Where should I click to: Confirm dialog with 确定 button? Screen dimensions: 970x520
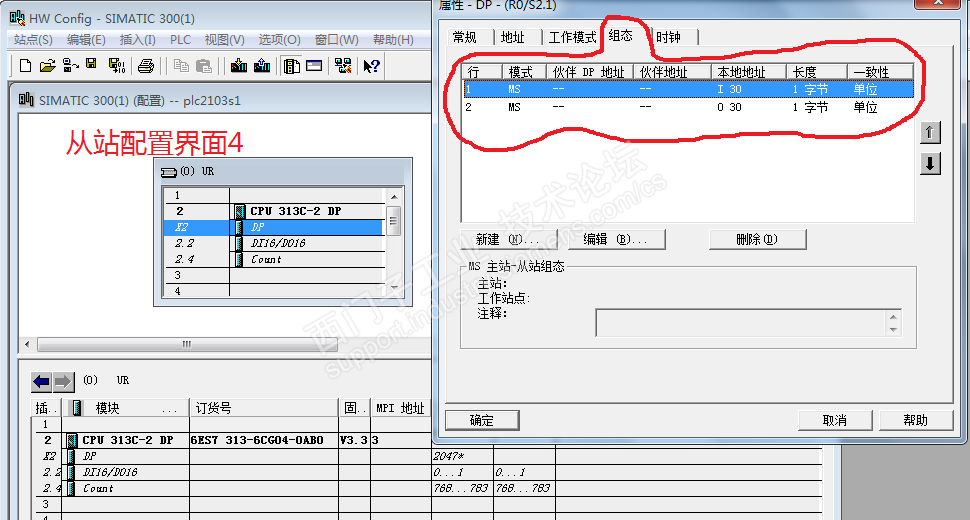click(482, 420)
